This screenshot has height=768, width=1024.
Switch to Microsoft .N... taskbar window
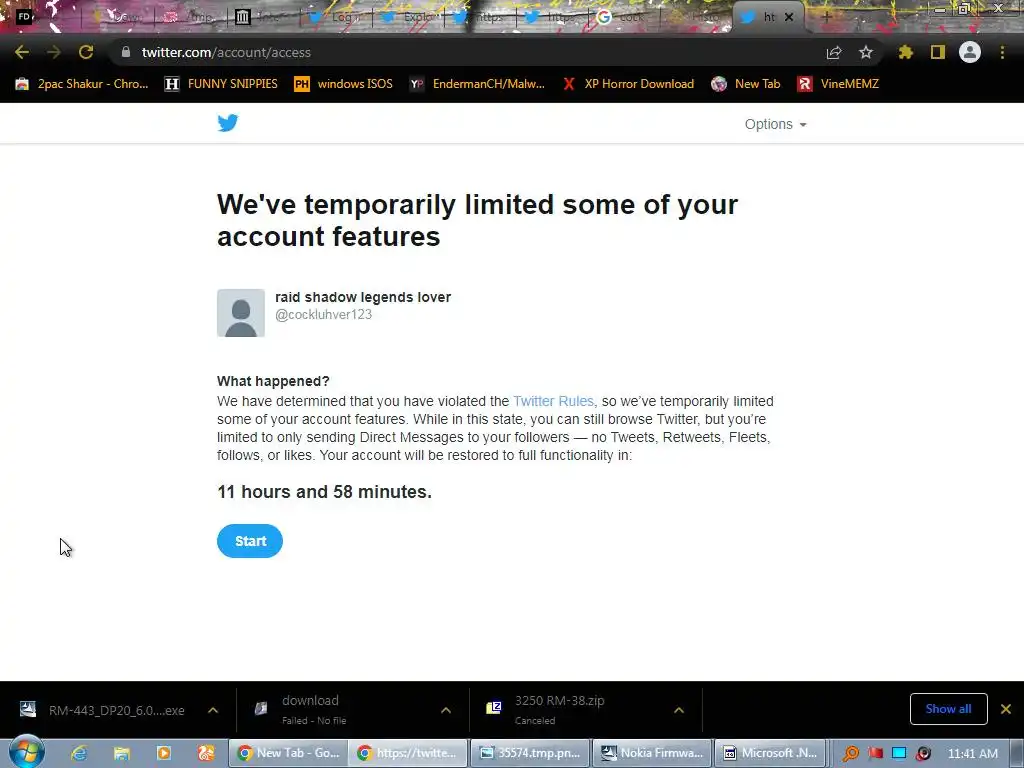(x=771, y=753)
